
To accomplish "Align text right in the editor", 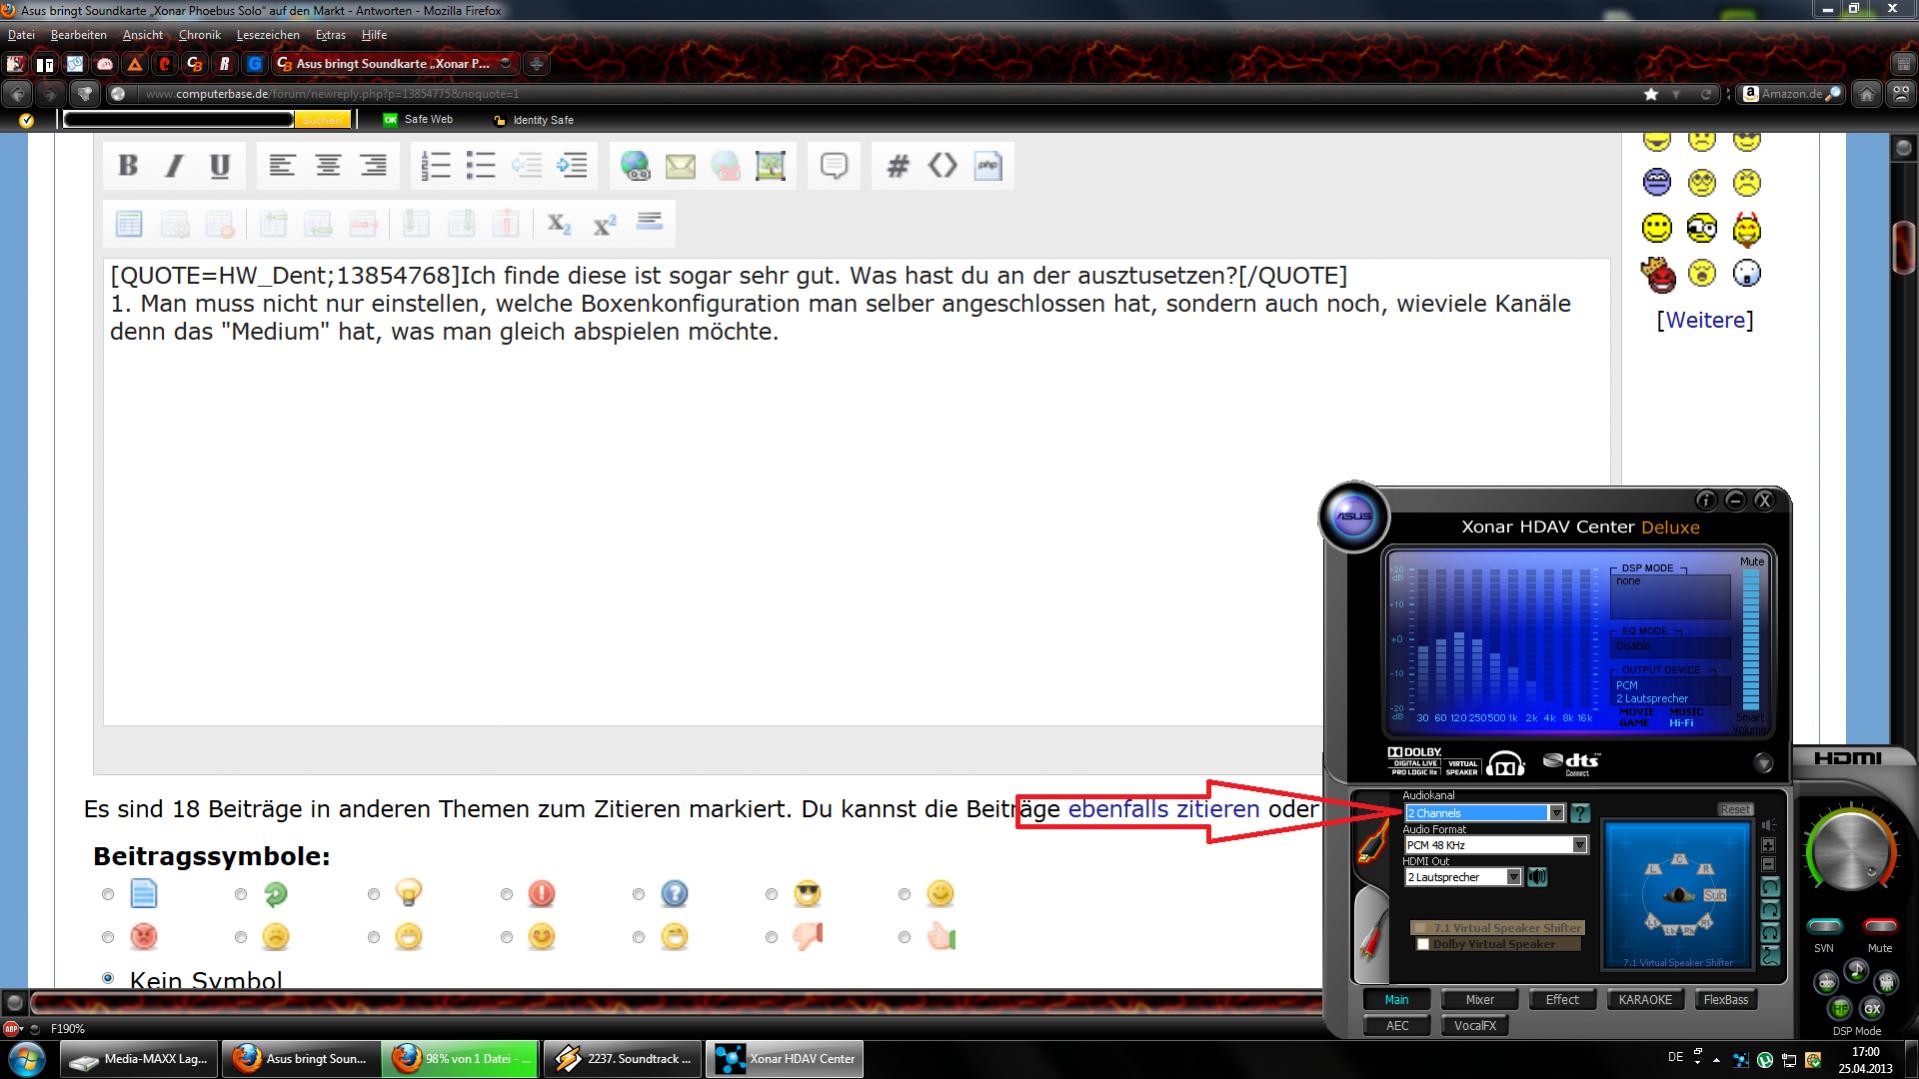I will click(374, 165).
